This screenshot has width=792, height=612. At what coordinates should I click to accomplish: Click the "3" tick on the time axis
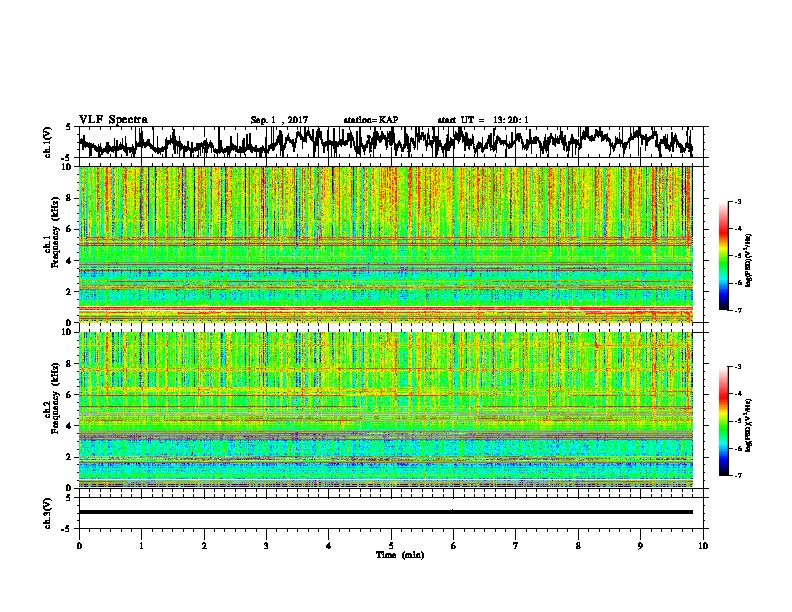[266, 546]
